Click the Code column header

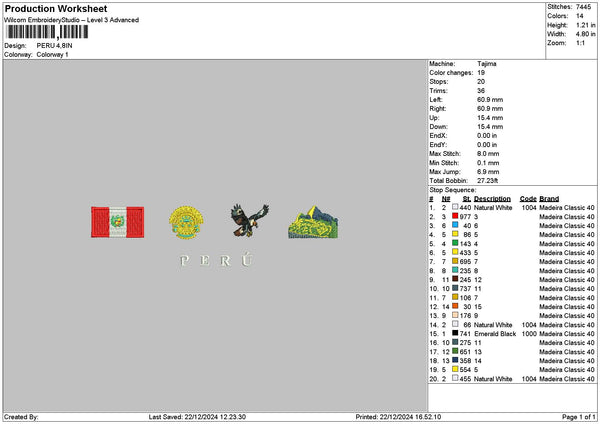528,199
